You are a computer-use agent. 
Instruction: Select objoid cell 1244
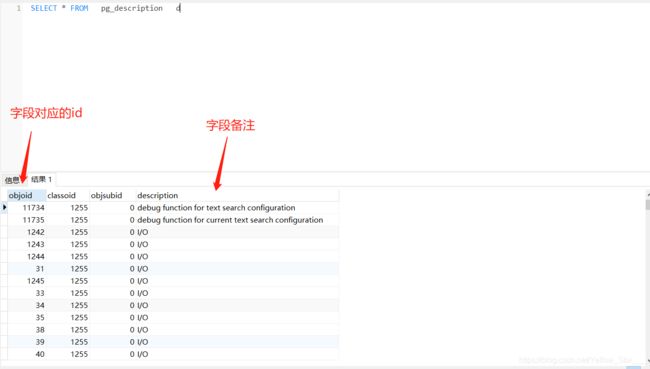[26, 257]
